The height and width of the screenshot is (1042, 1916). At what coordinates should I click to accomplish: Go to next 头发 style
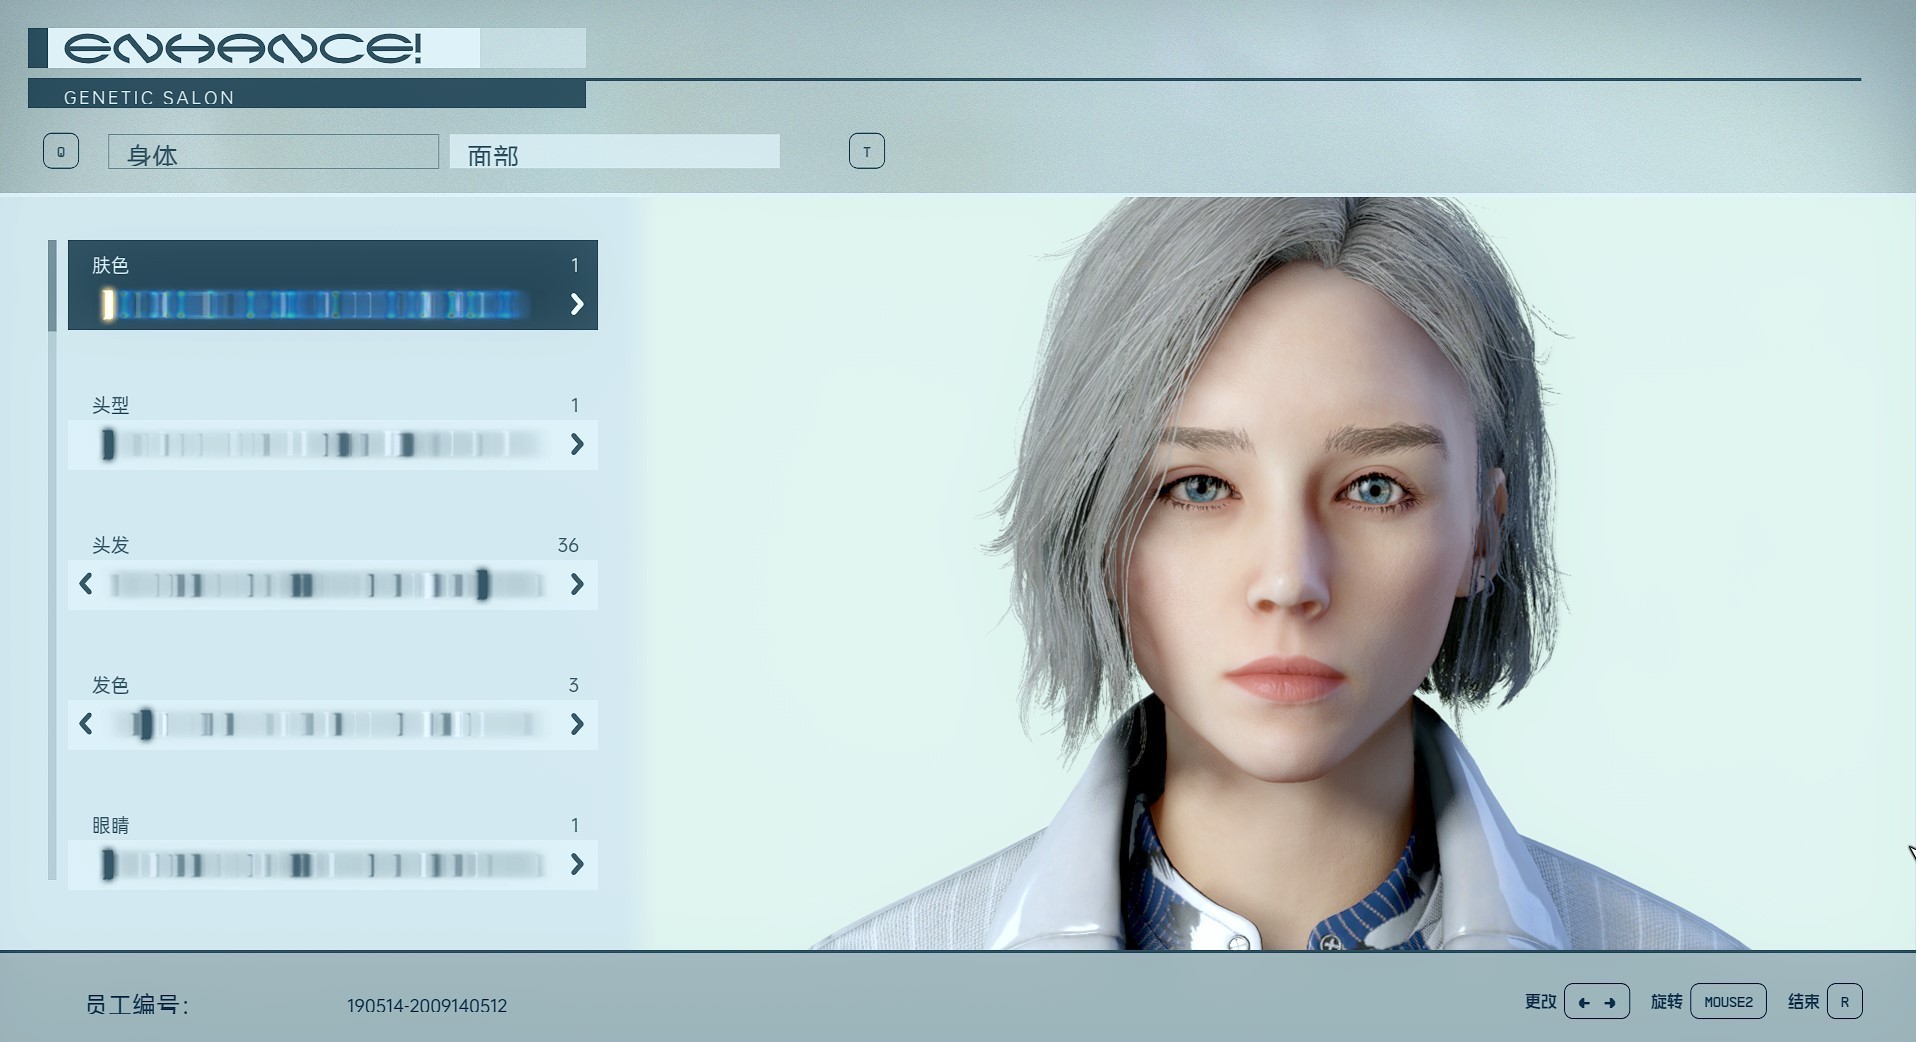click(577, 584)
